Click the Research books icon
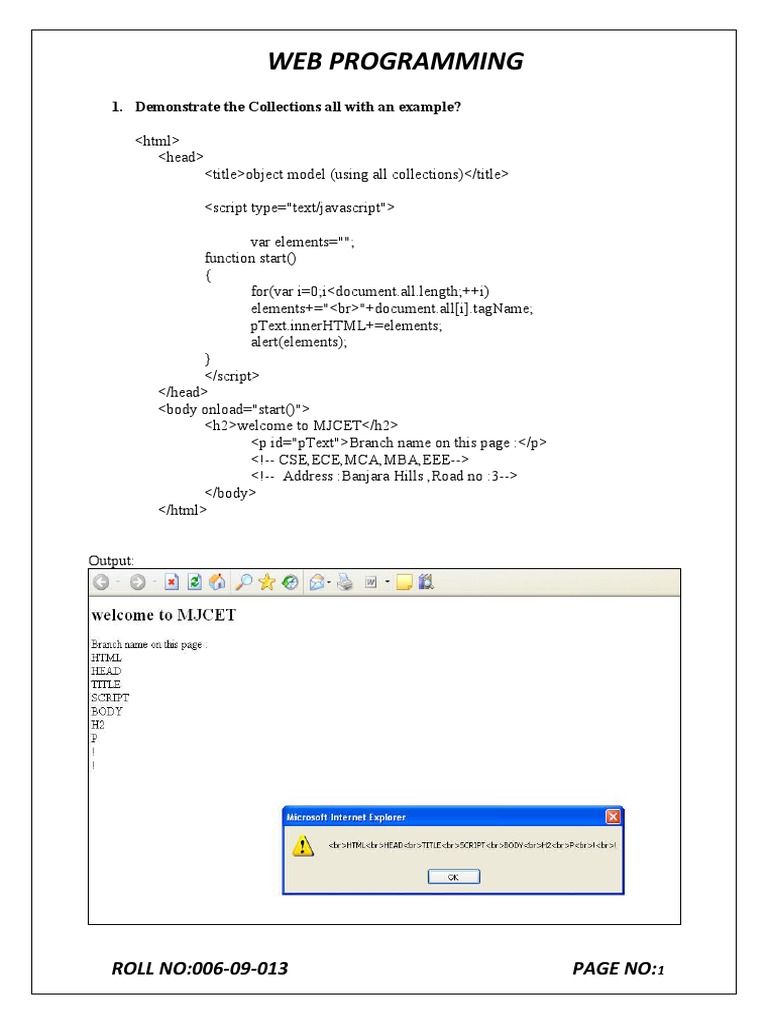The height and width of the screenshot is (1024, 768). tap(426, 582)
